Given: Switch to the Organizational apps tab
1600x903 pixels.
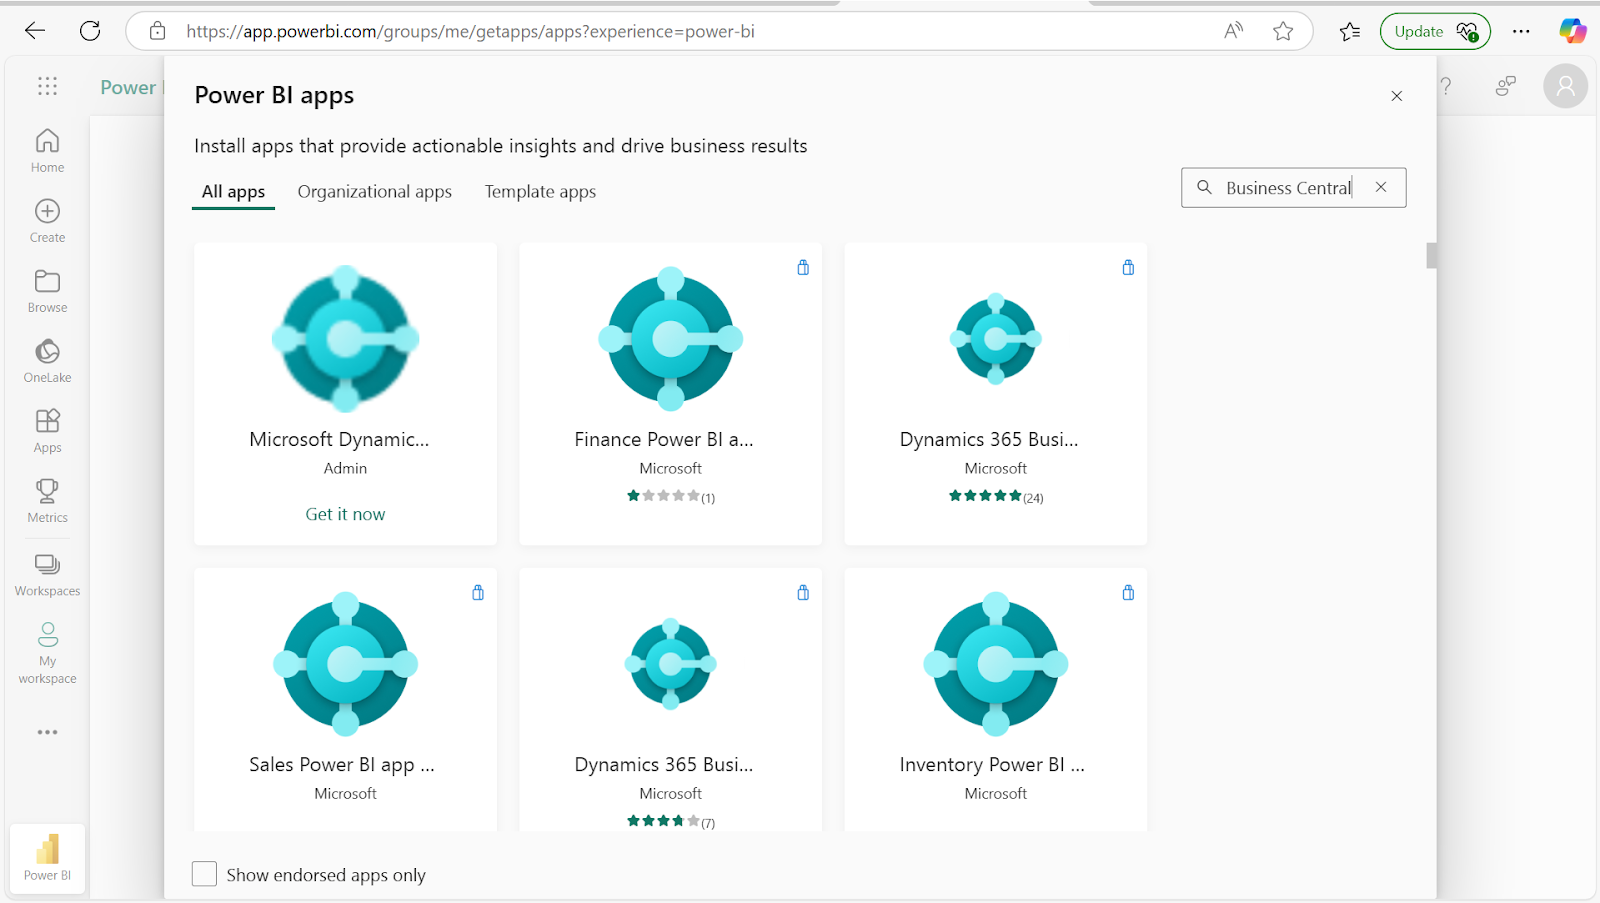Looking at the screenshot, I should [x=375, y=192].
